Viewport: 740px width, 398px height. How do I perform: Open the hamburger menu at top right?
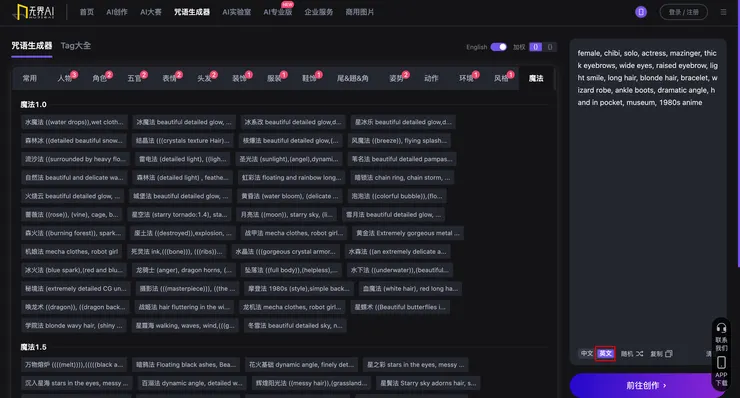pyautogui.click(x=723, y=12)
